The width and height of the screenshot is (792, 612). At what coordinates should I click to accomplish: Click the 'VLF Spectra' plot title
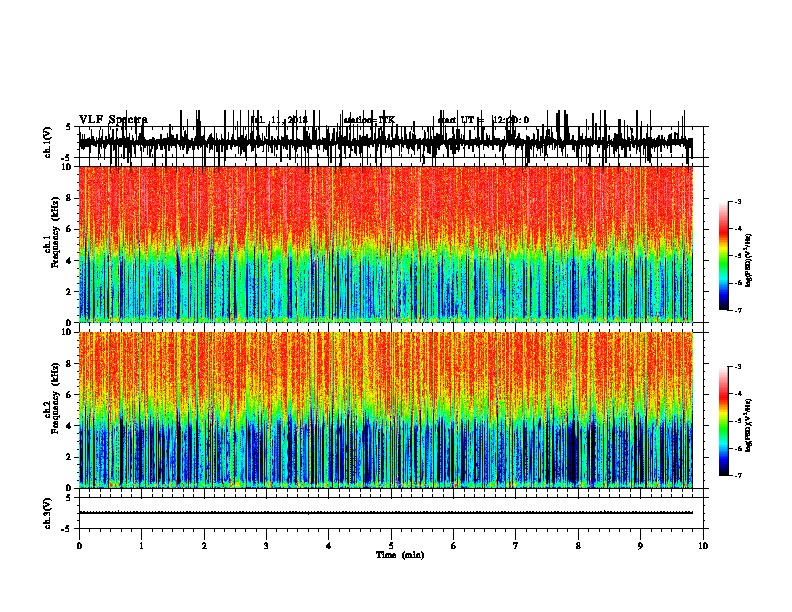(x=113, y=120)
